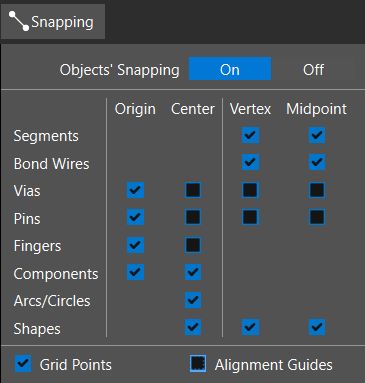Uncheck Arcs/Circles Center snapping
Image resolution: width=365 pixels, height=383 pixels.
[193, 300]
